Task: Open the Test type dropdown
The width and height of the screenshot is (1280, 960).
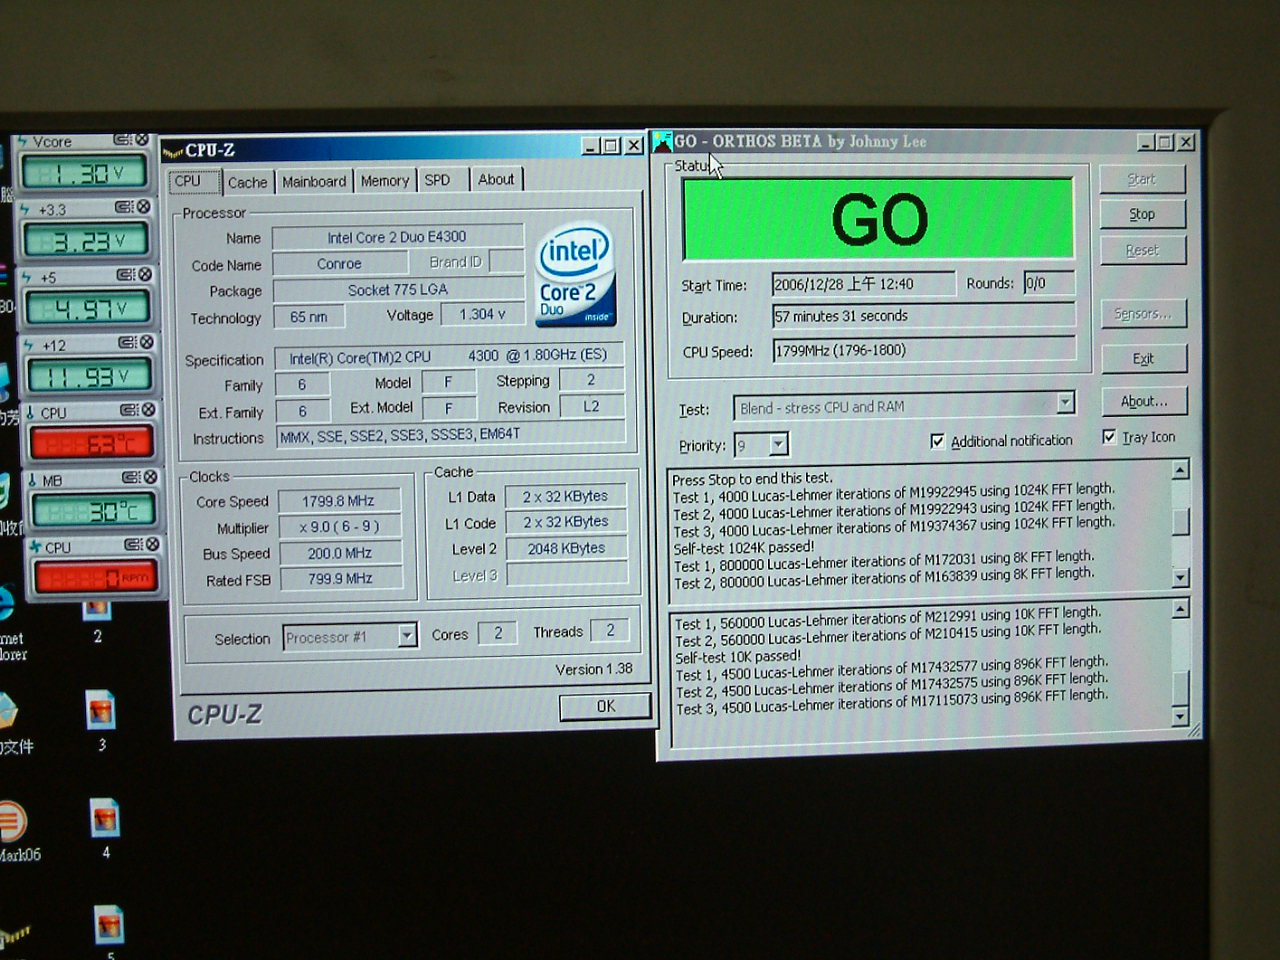Action: [1065, 402]
